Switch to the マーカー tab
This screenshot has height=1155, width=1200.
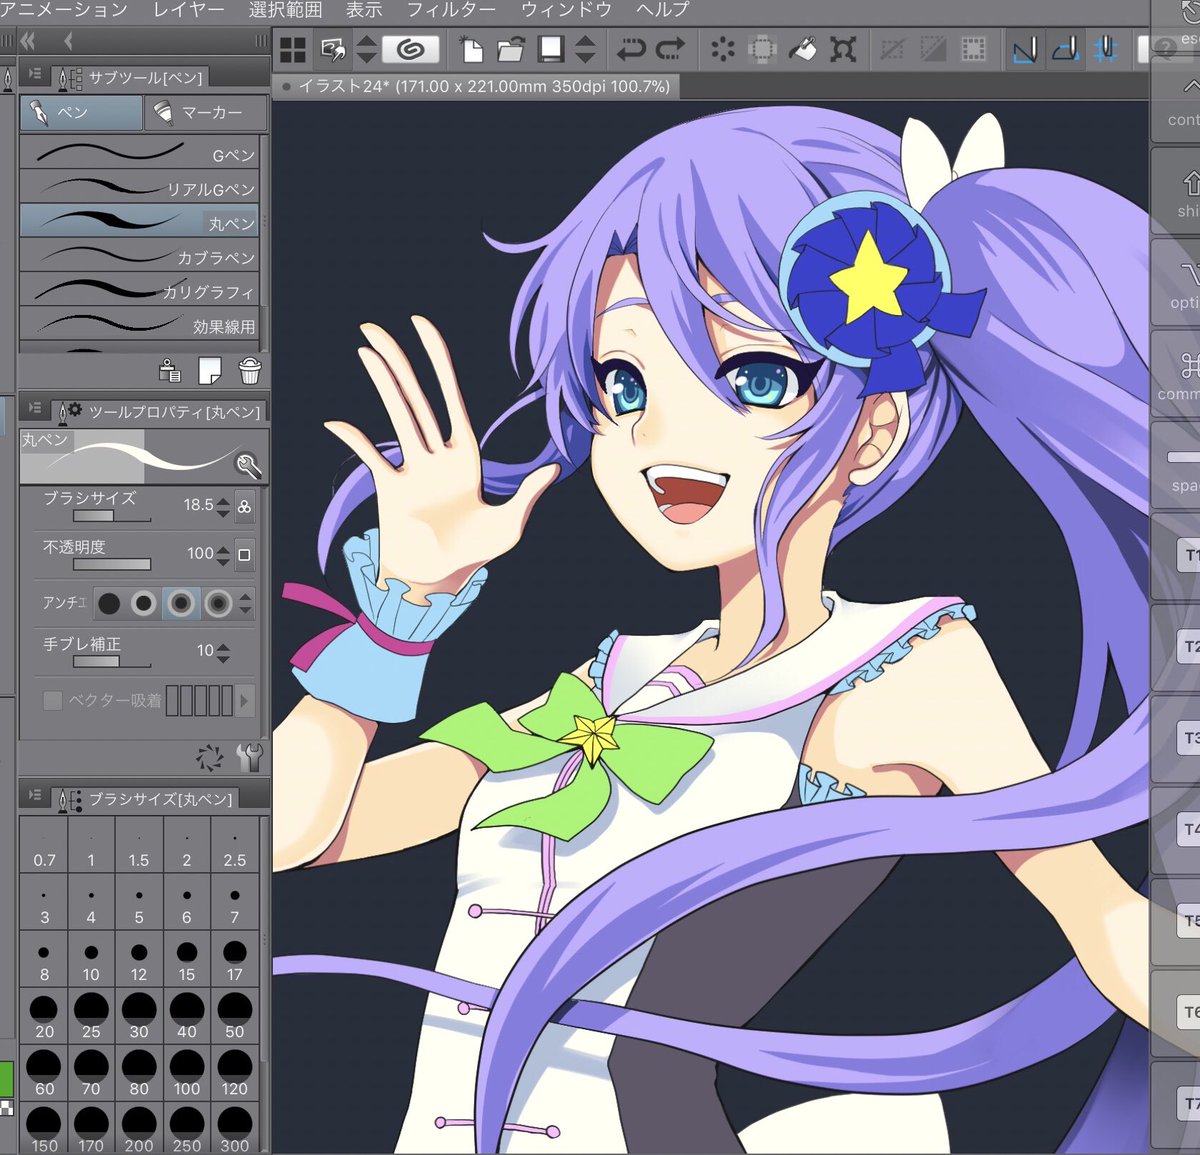[x=206, y=113]
